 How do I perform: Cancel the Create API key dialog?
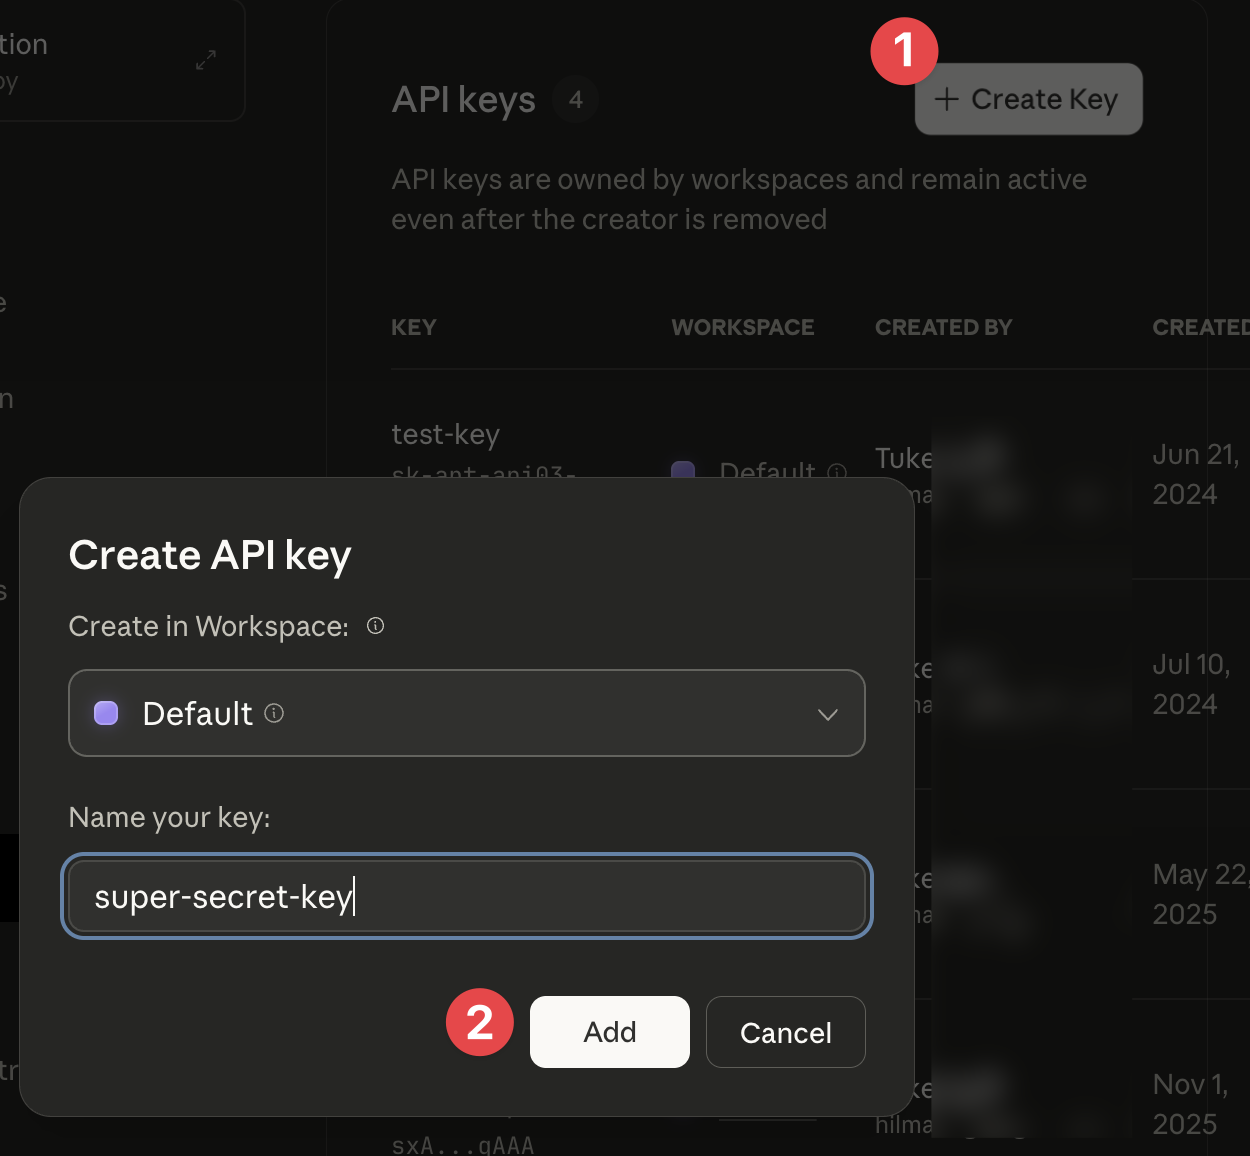[786, 1032]
